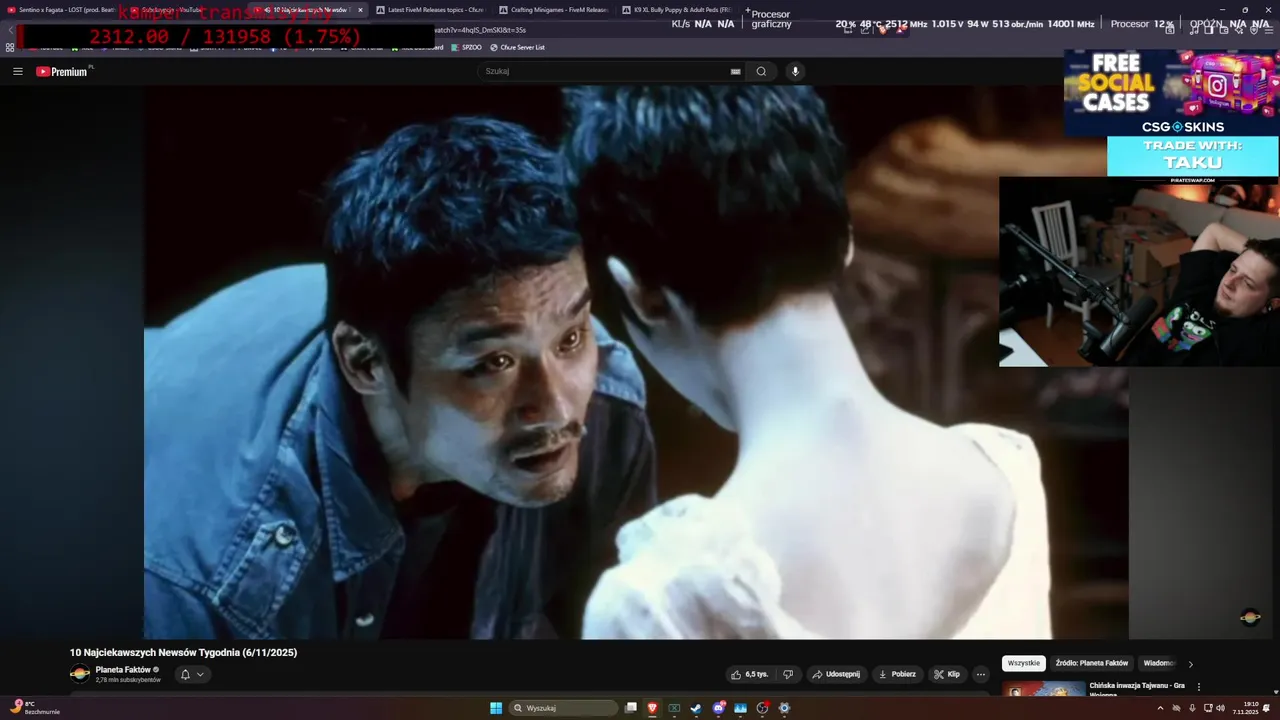
Task: Open the Chińska inwazja Tajwanu recommended video
Action: [1137, 690]
